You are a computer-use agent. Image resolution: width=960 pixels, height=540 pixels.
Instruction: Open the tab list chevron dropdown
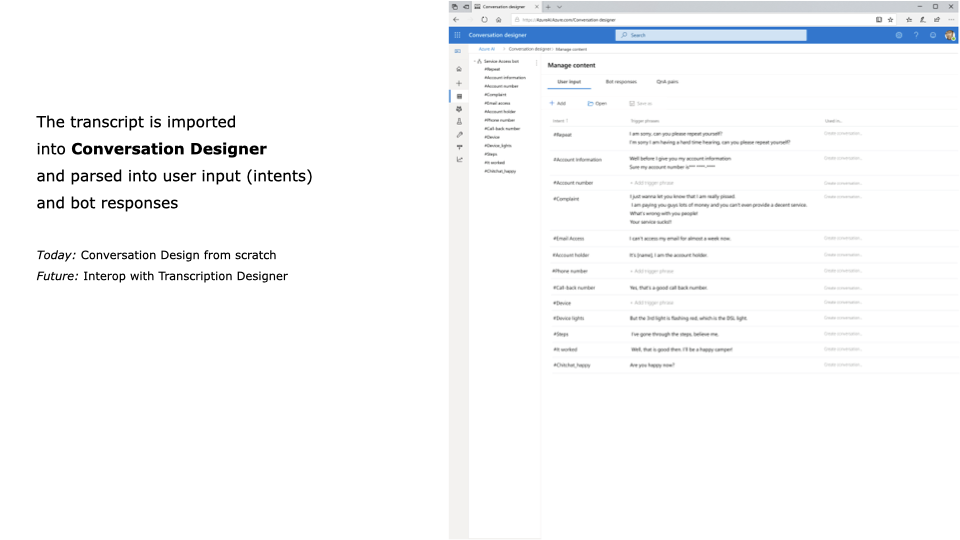tap(559, 7)
